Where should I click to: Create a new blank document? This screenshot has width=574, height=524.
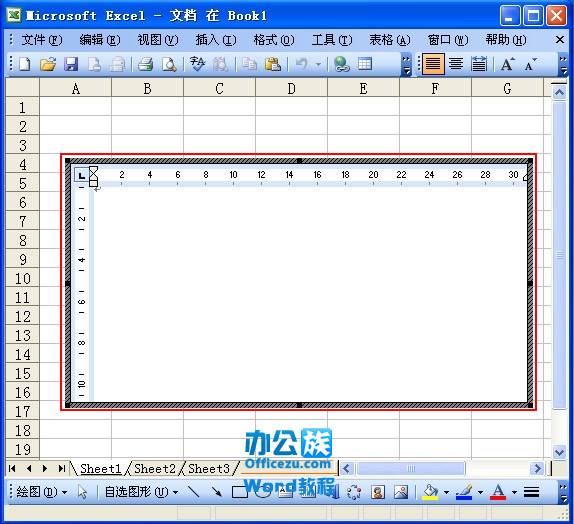[25, 64]
